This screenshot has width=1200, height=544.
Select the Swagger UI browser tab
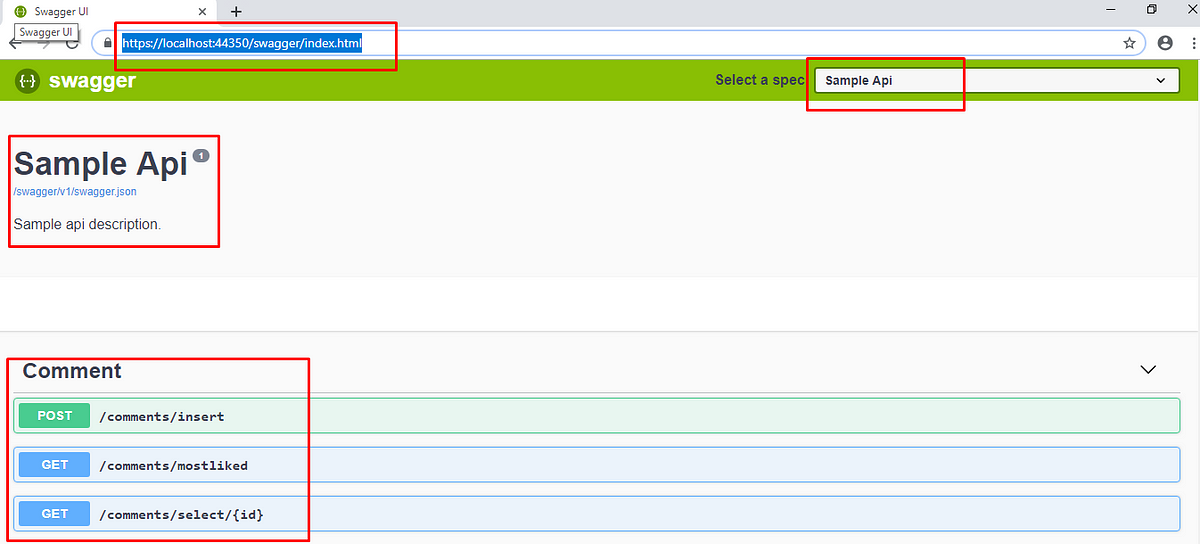(110, 12)
